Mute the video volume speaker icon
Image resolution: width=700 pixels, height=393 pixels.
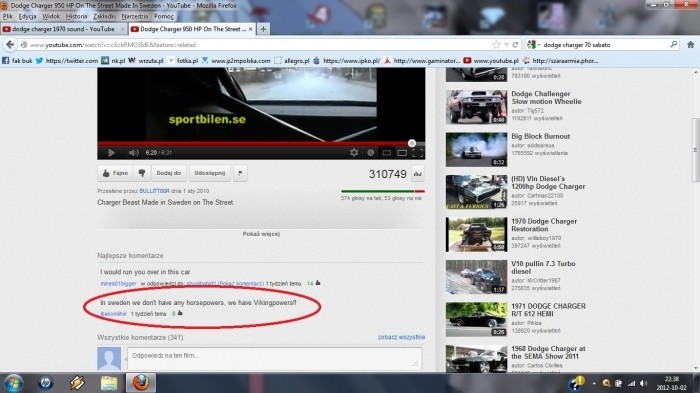pyautogui.click(x=133, y=153)
